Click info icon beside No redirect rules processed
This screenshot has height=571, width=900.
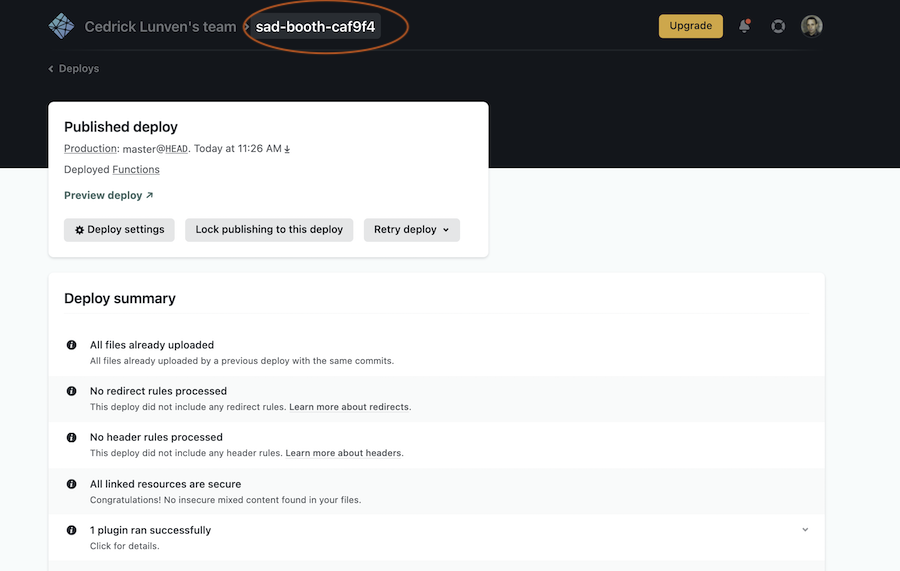(71, 391)
